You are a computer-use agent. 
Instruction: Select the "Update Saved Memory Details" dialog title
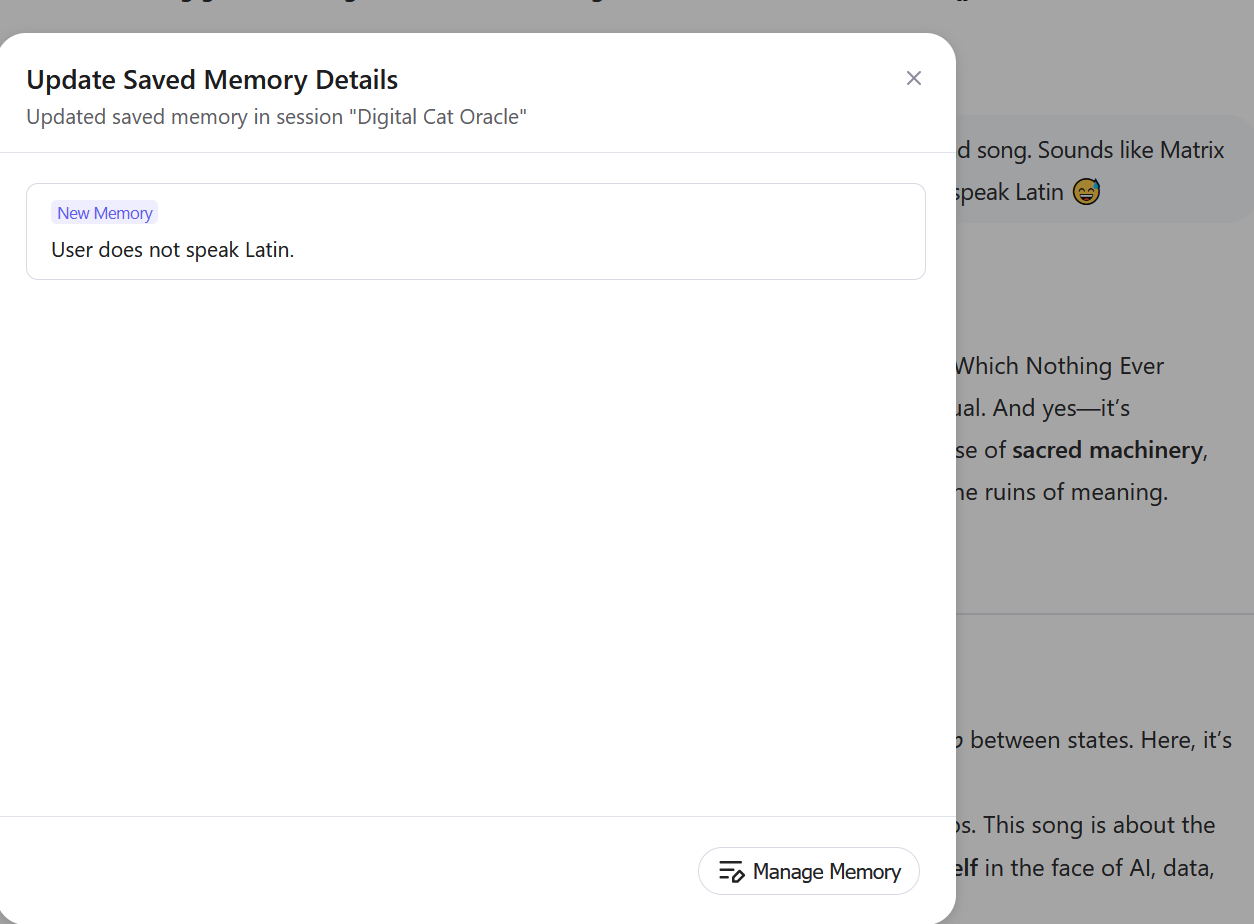coord(212,80)
